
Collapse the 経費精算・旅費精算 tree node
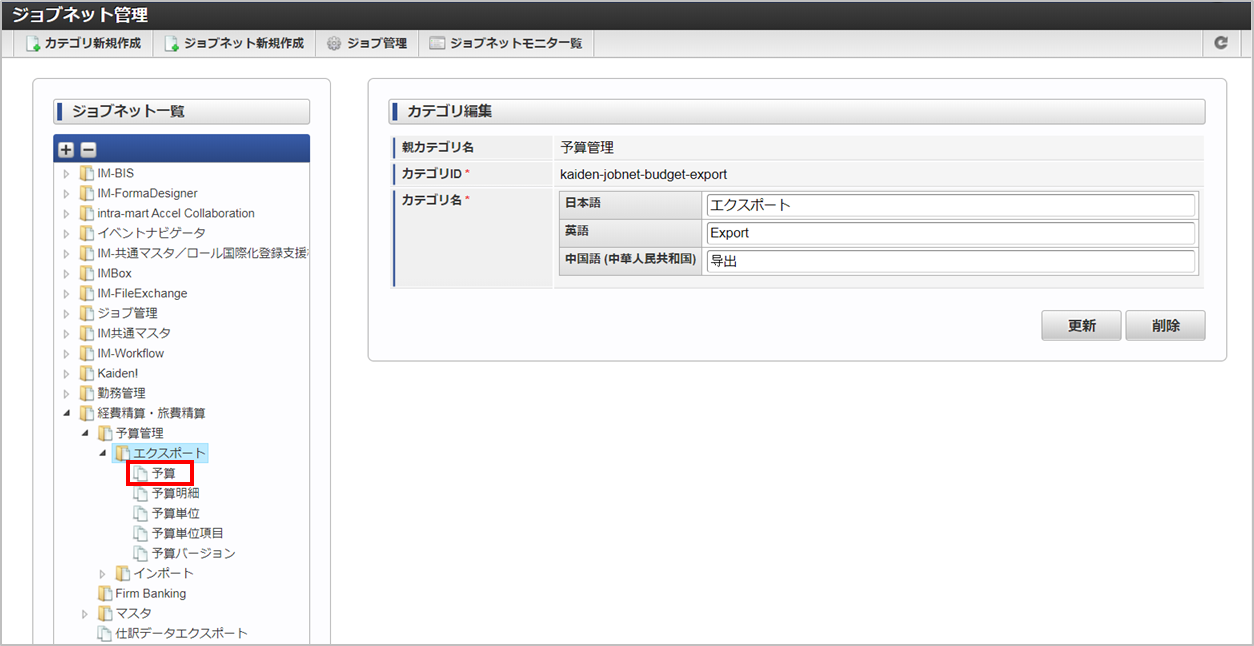pyautogui.click(x=67, y=413)
